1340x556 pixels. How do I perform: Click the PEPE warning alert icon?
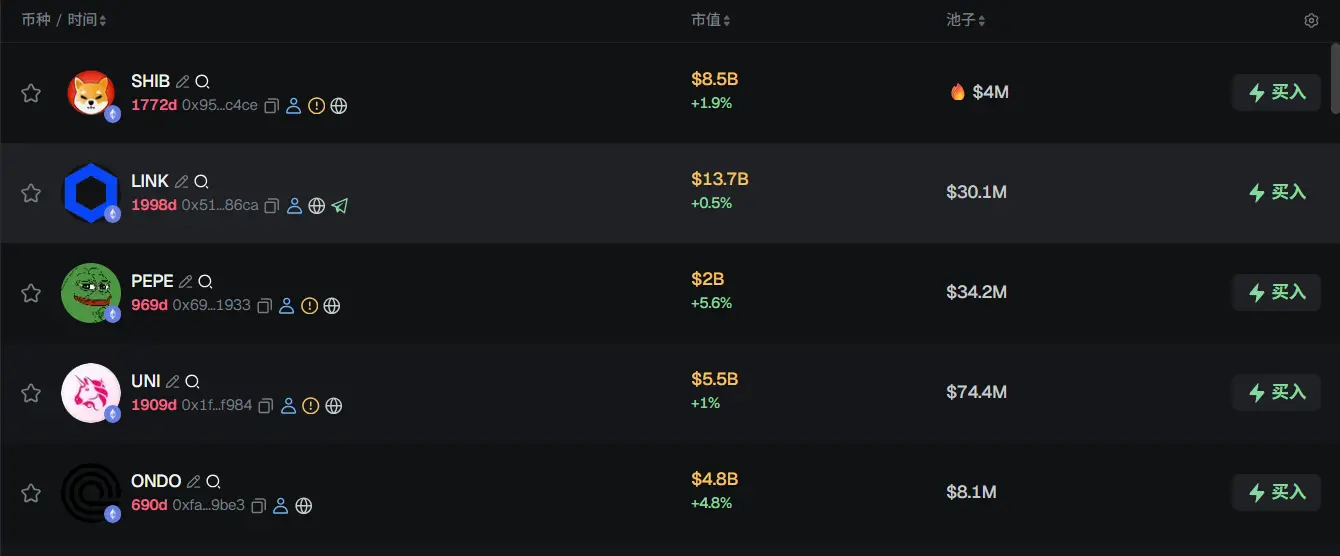pos(310,306)
